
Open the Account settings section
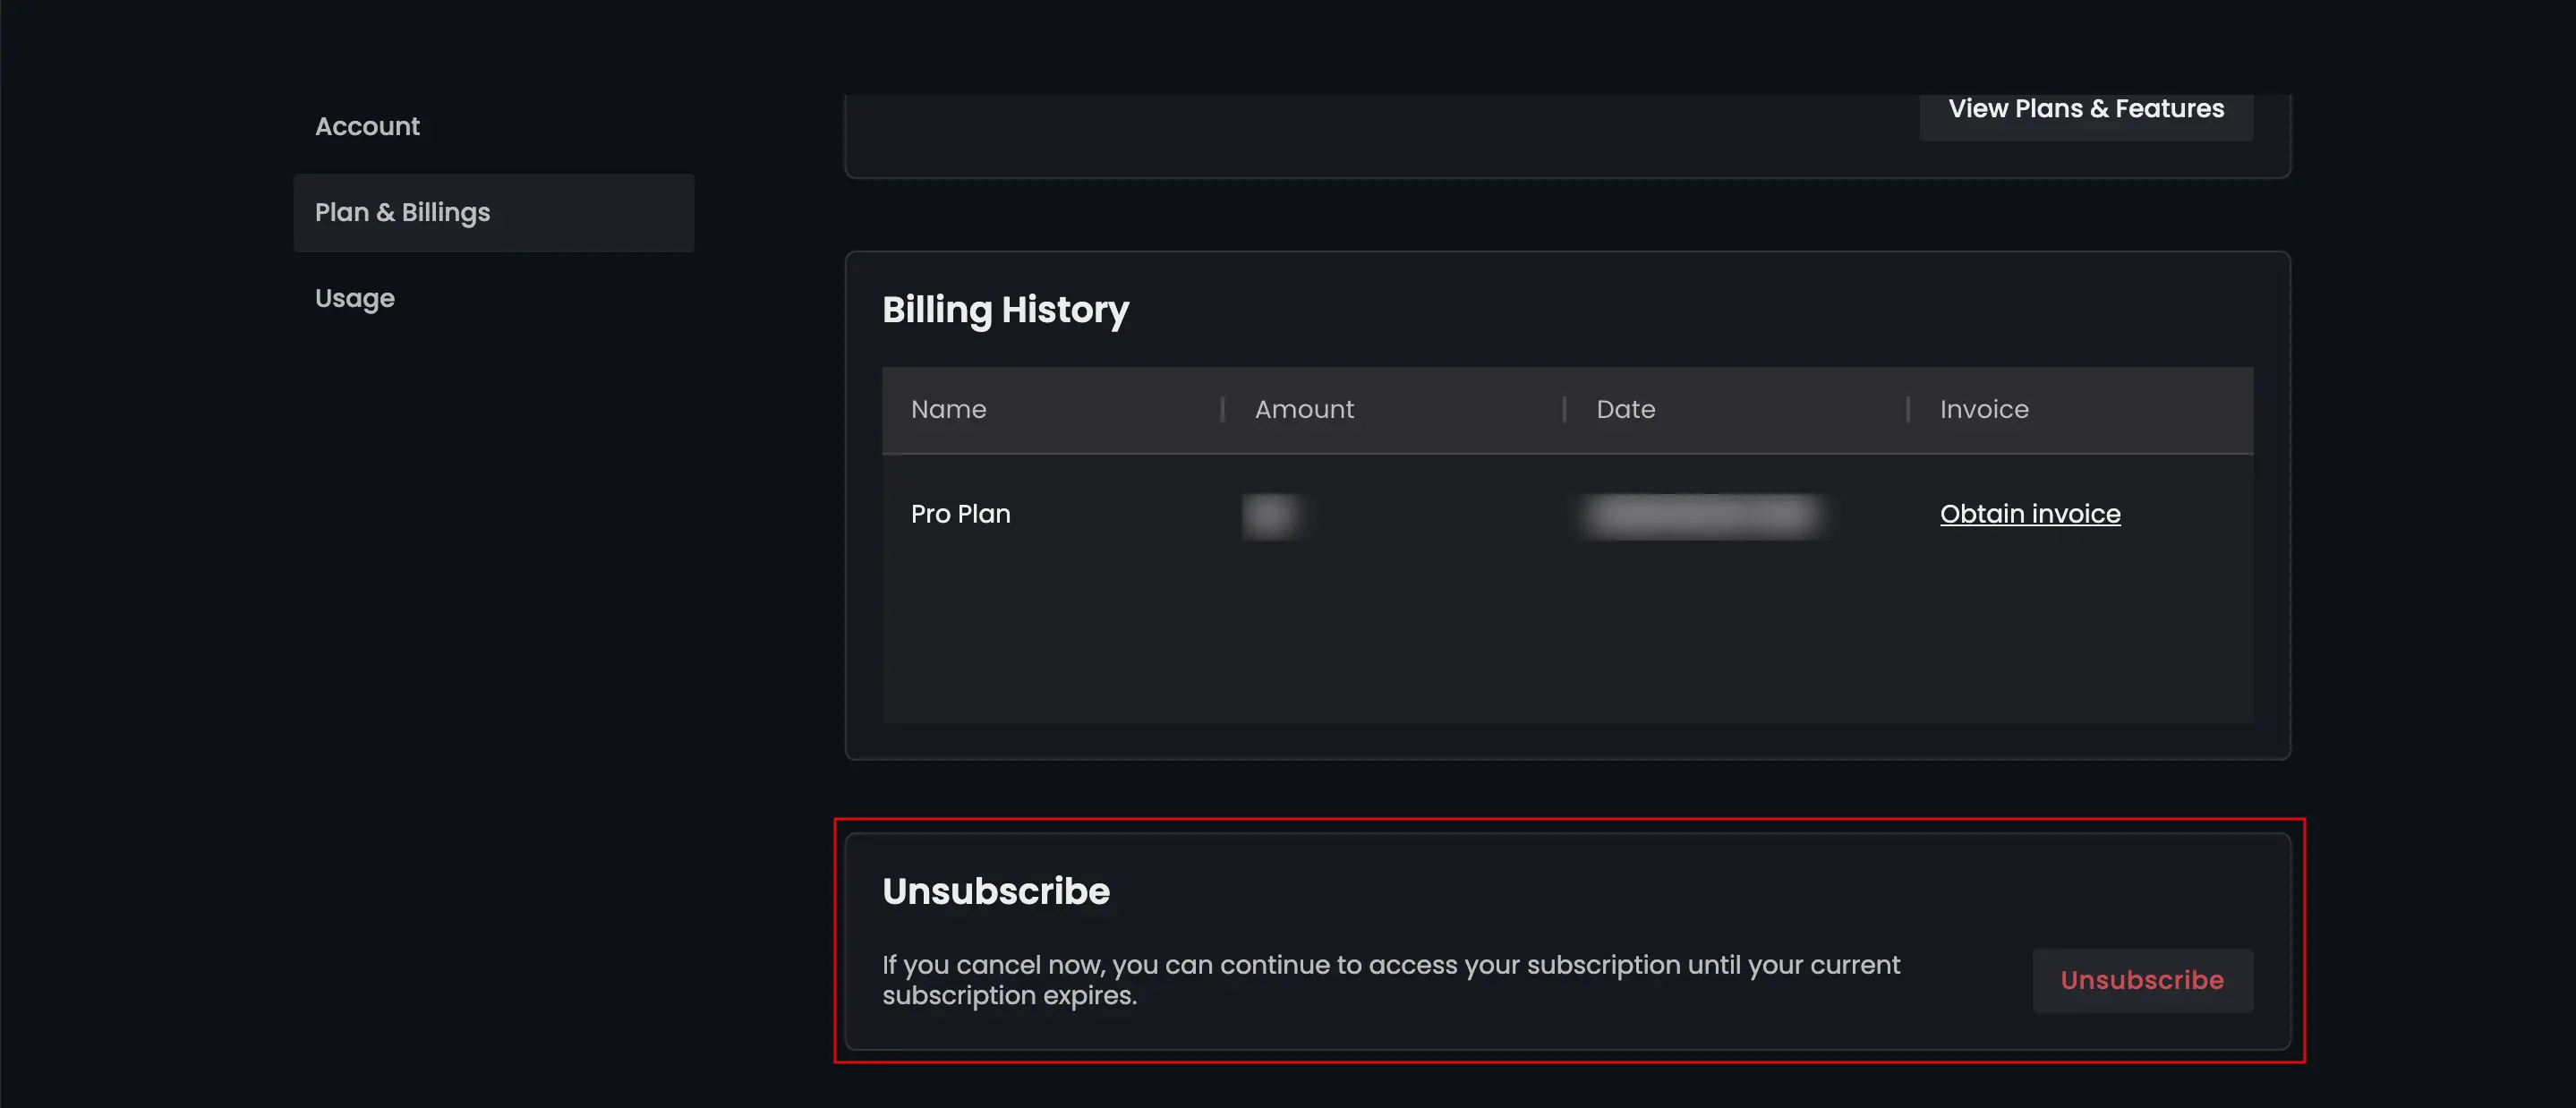(x=367, y=127)
